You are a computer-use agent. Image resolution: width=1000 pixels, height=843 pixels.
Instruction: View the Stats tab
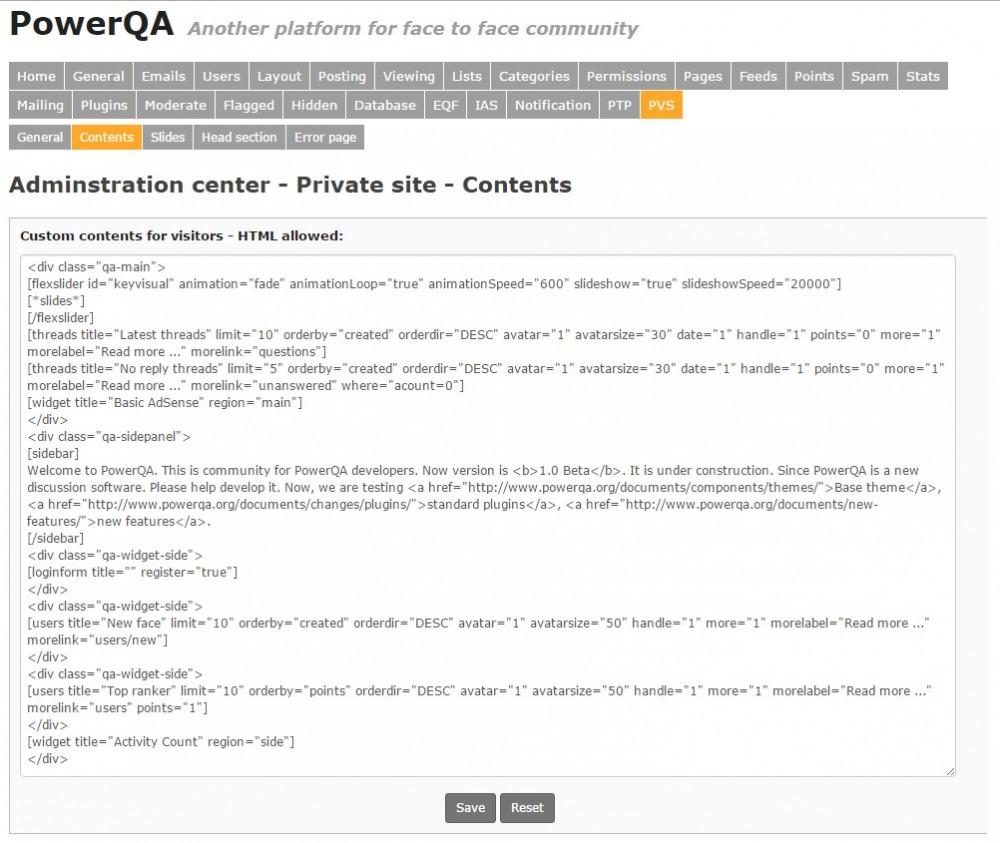point(922,76)
